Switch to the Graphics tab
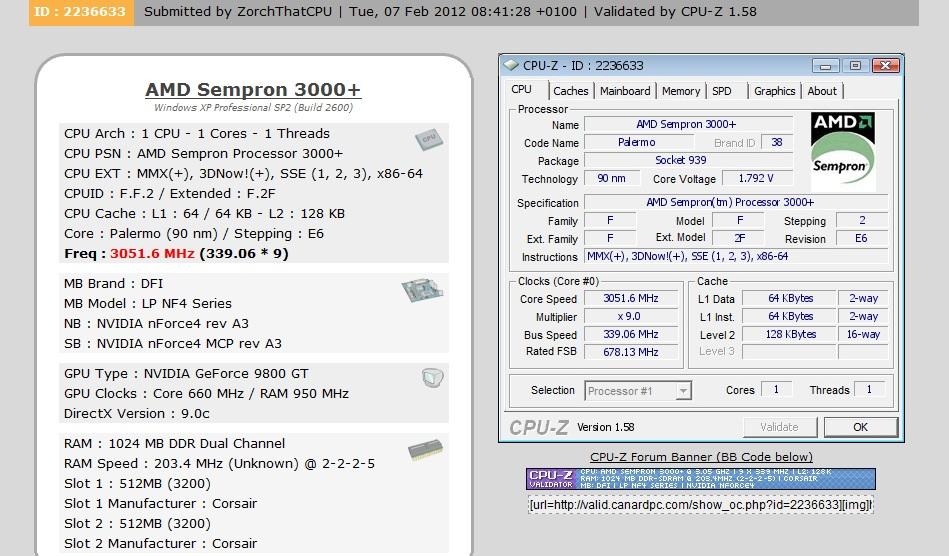Screen dimensions: 949x556 pyautogui.click(x=775, y=91)
